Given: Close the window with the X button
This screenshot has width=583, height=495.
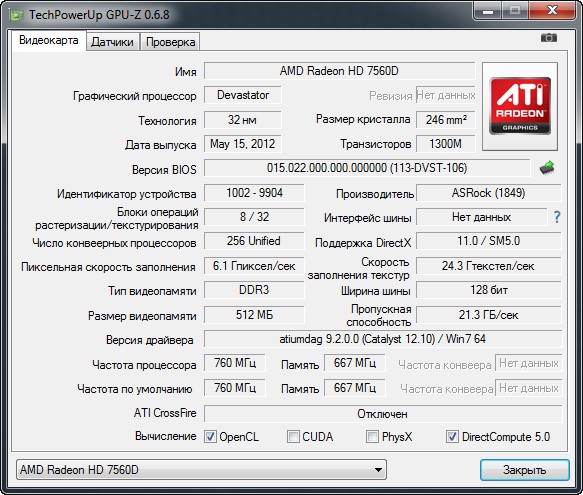Looking at the screenshot, I should (552, 11).
